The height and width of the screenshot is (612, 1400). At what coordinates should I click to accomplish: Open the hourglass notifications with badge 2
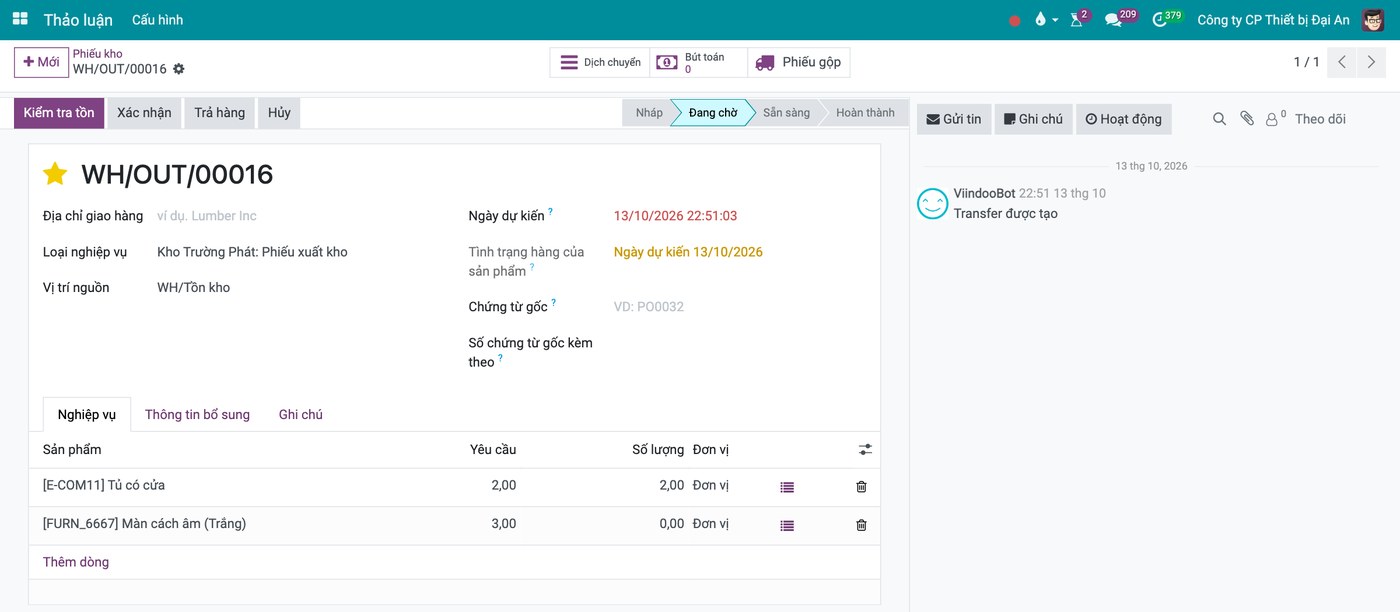pyautogui.click(x=1078, y=19)
